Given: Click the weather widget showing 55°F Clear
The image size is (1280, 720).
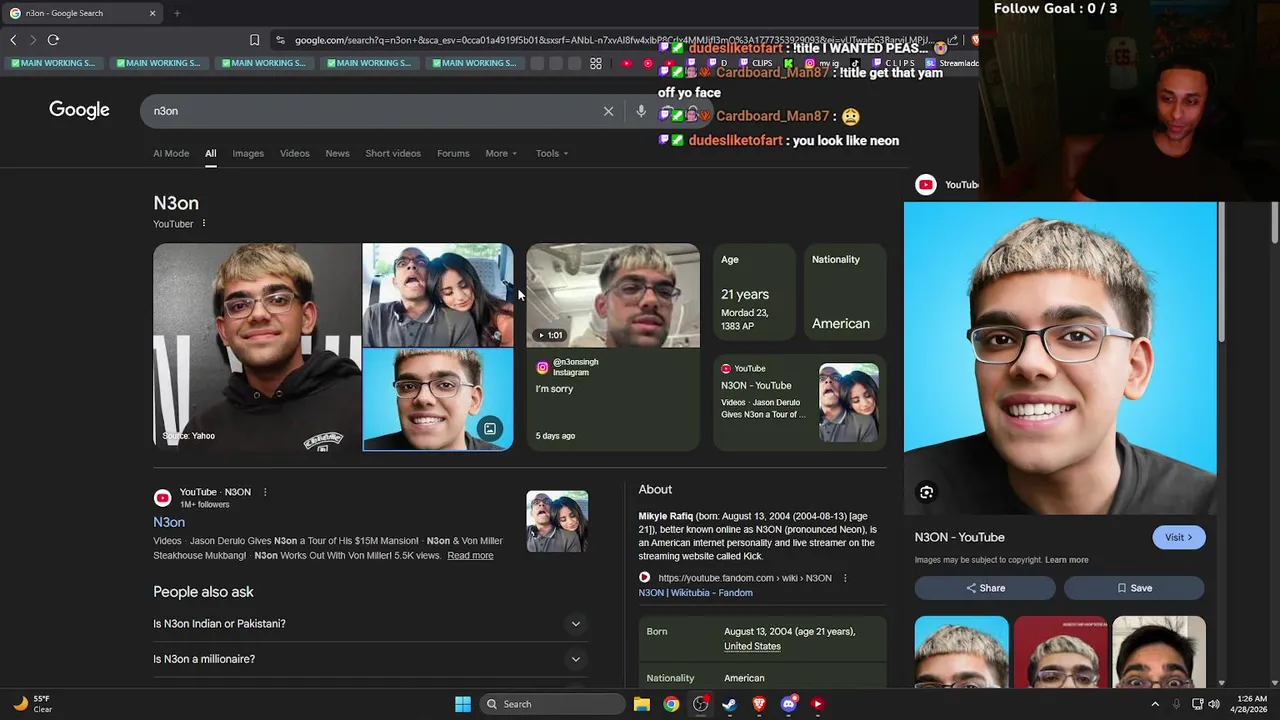Looking at the screenshot, I should pyautogui.click(x=32, y=704).
